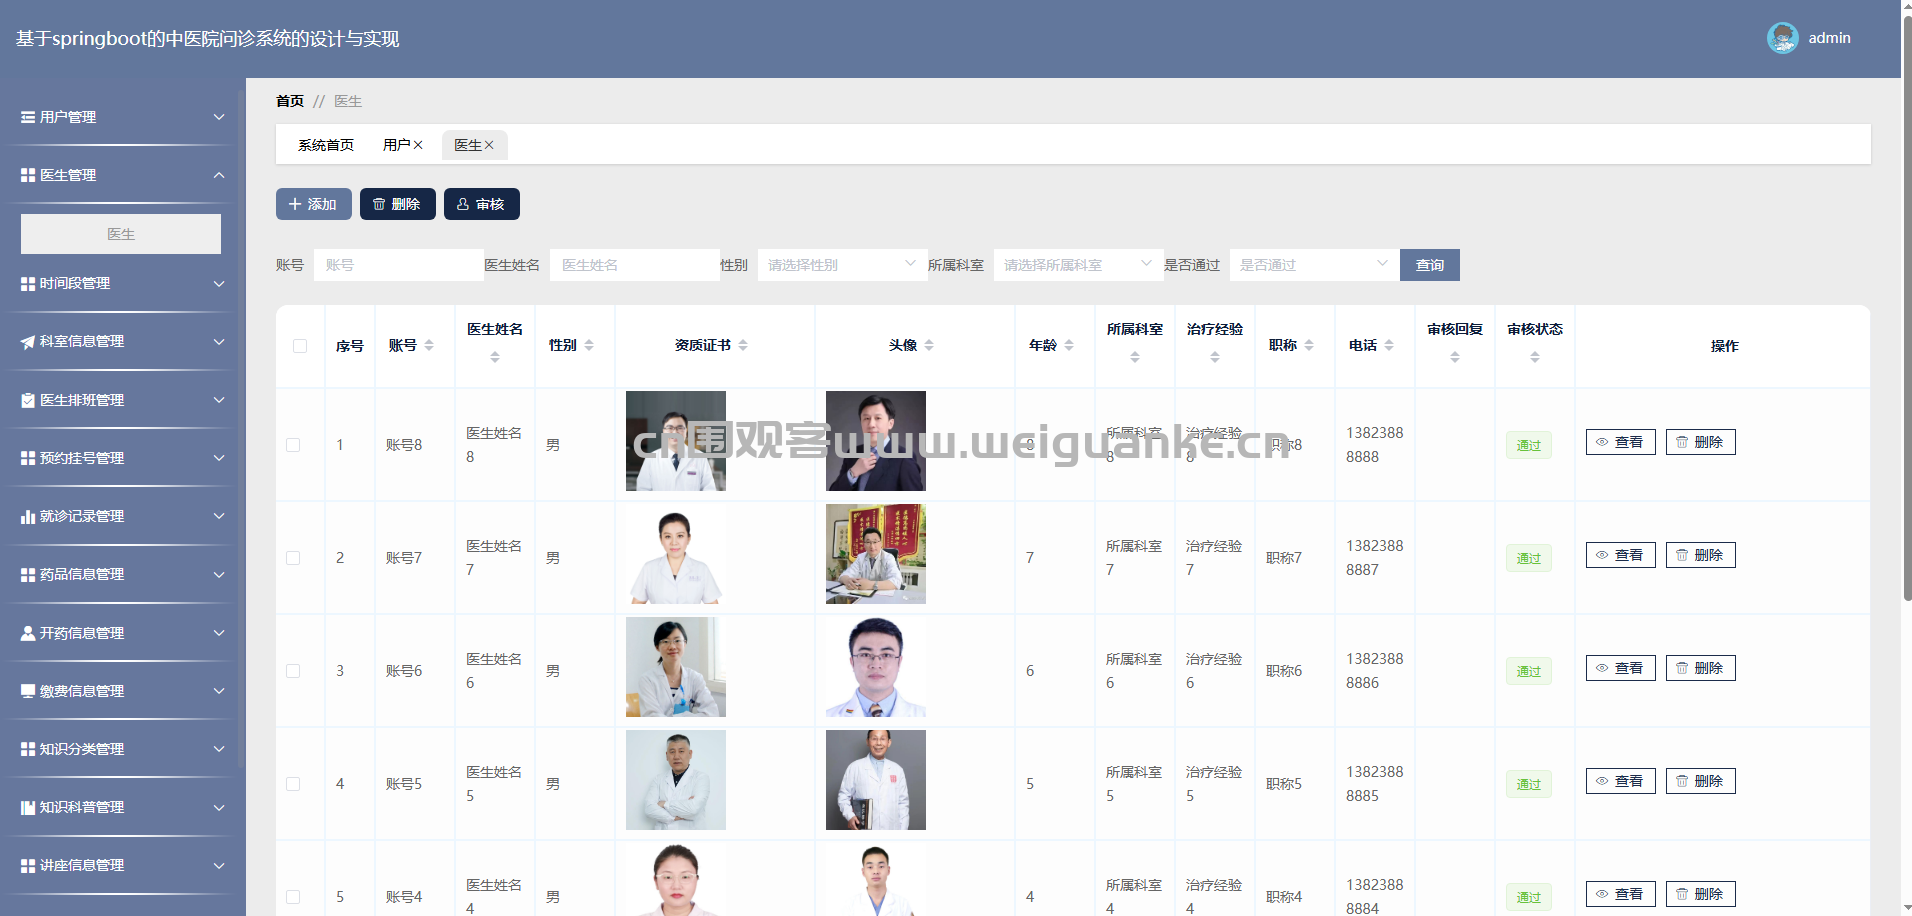Open the 性别 dropdown filter
Image resolution: width=1912 pixels, height=916 pixels.
click(841, 265)
